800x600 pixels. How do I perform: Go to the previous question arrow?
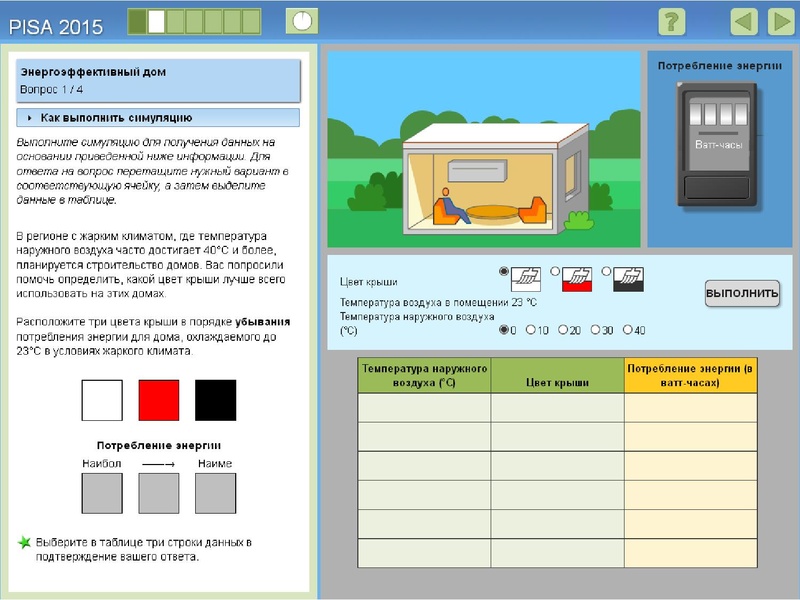click(744, 21)
